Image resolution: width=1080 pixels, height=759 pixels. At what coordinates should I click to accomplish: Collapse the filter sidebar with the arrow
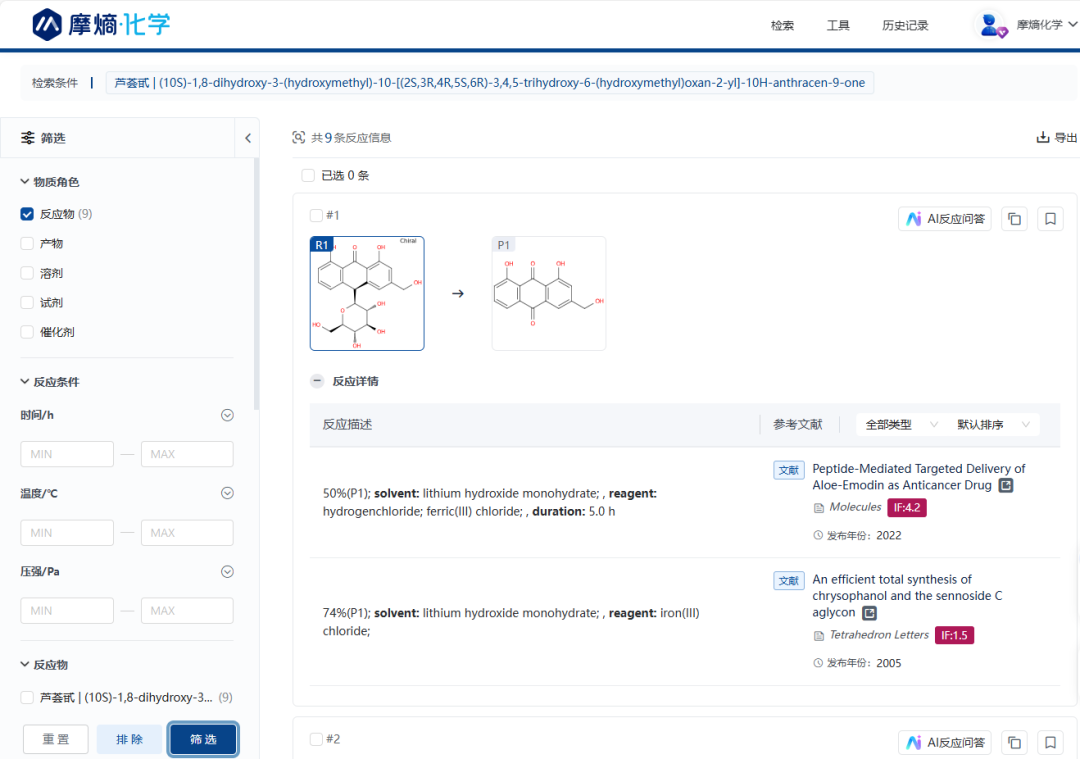pos(248,138)
